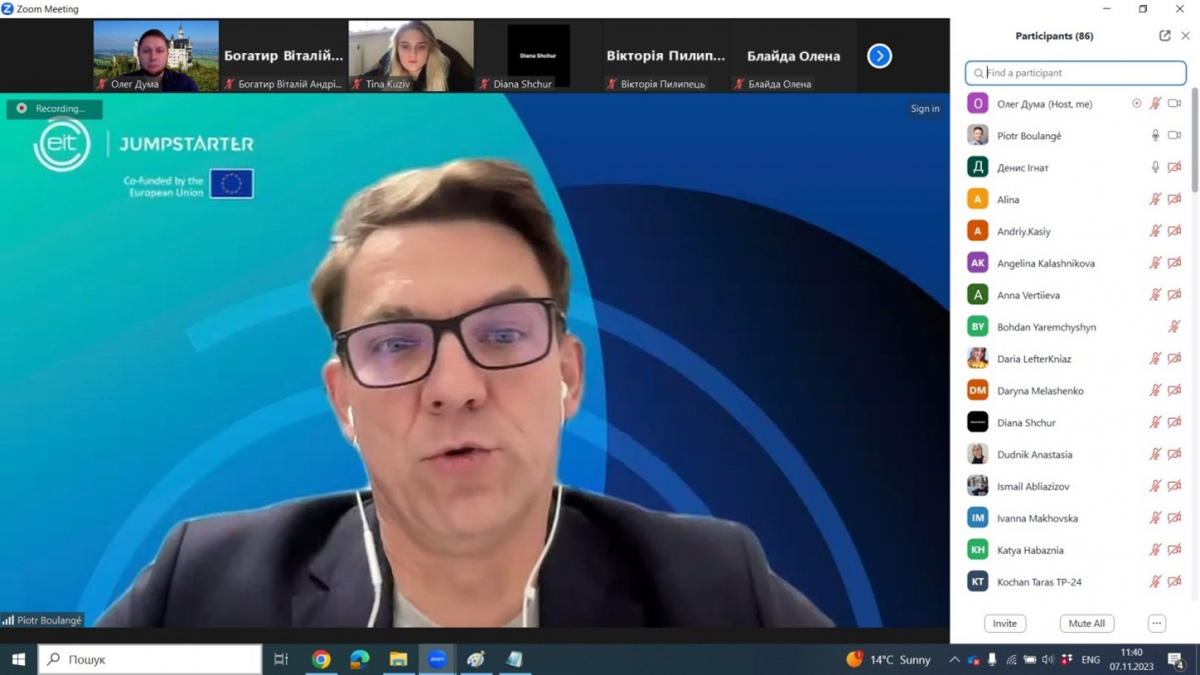The image size is (1200, 675).
Task: Click Alina's crossed-out camera icon
Action: pos(1174,200)
